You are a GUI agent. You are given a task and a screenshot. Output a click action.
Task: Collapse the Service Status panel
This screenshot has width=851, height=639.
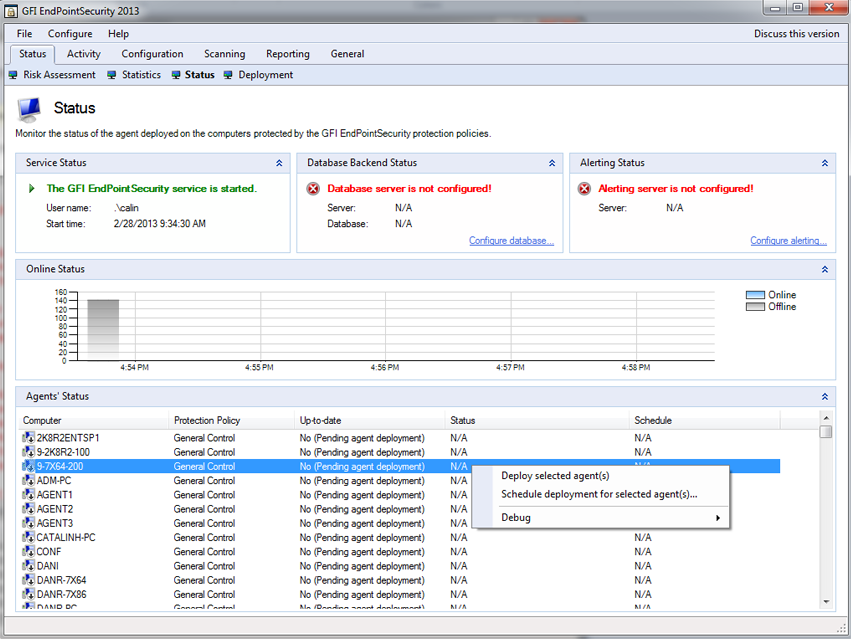(279, 163)
